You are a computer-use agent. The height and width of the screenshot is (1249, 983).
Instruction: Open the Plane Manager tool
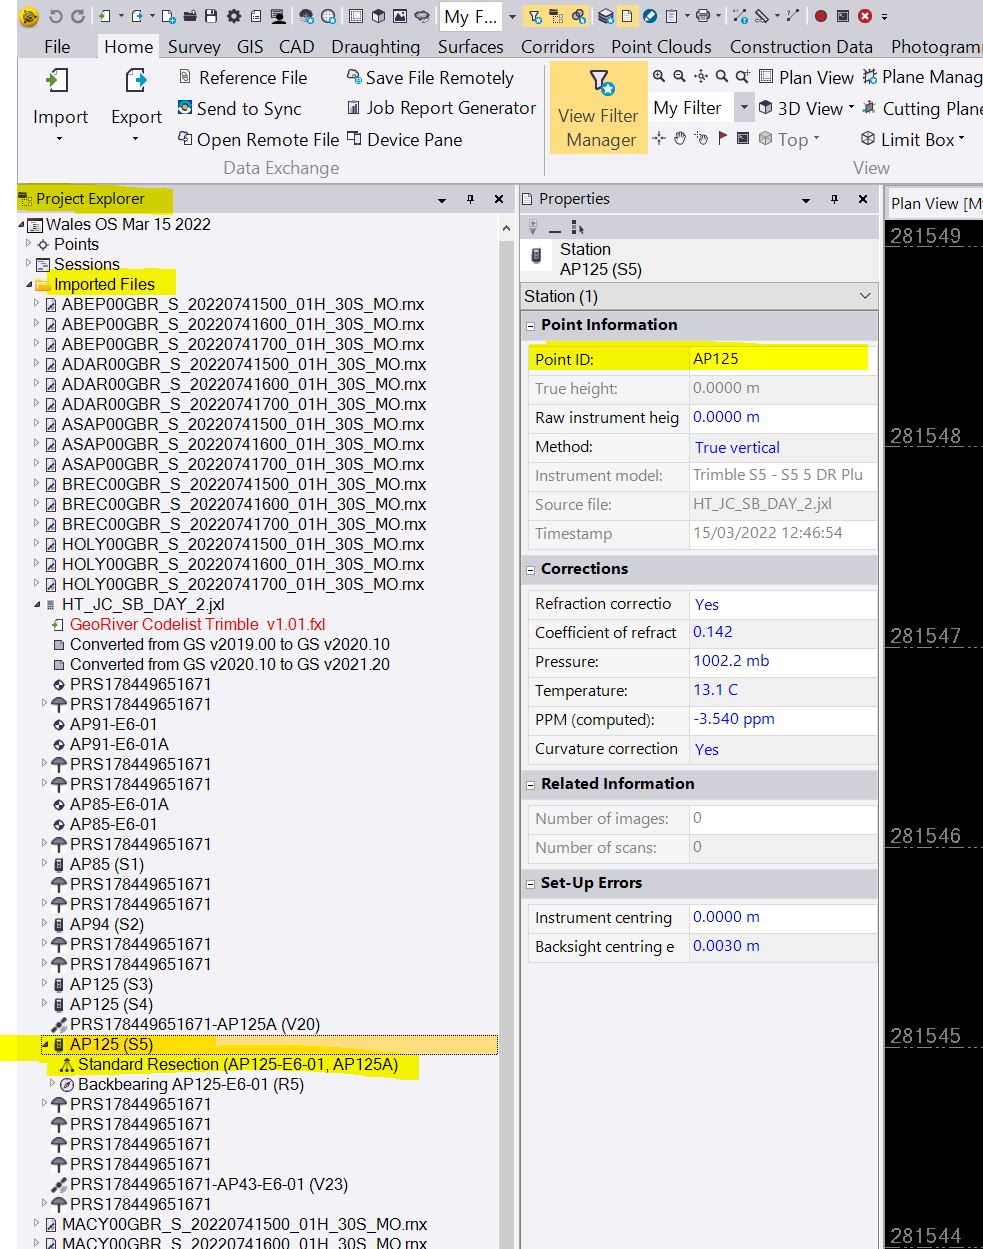coord(922,77)
